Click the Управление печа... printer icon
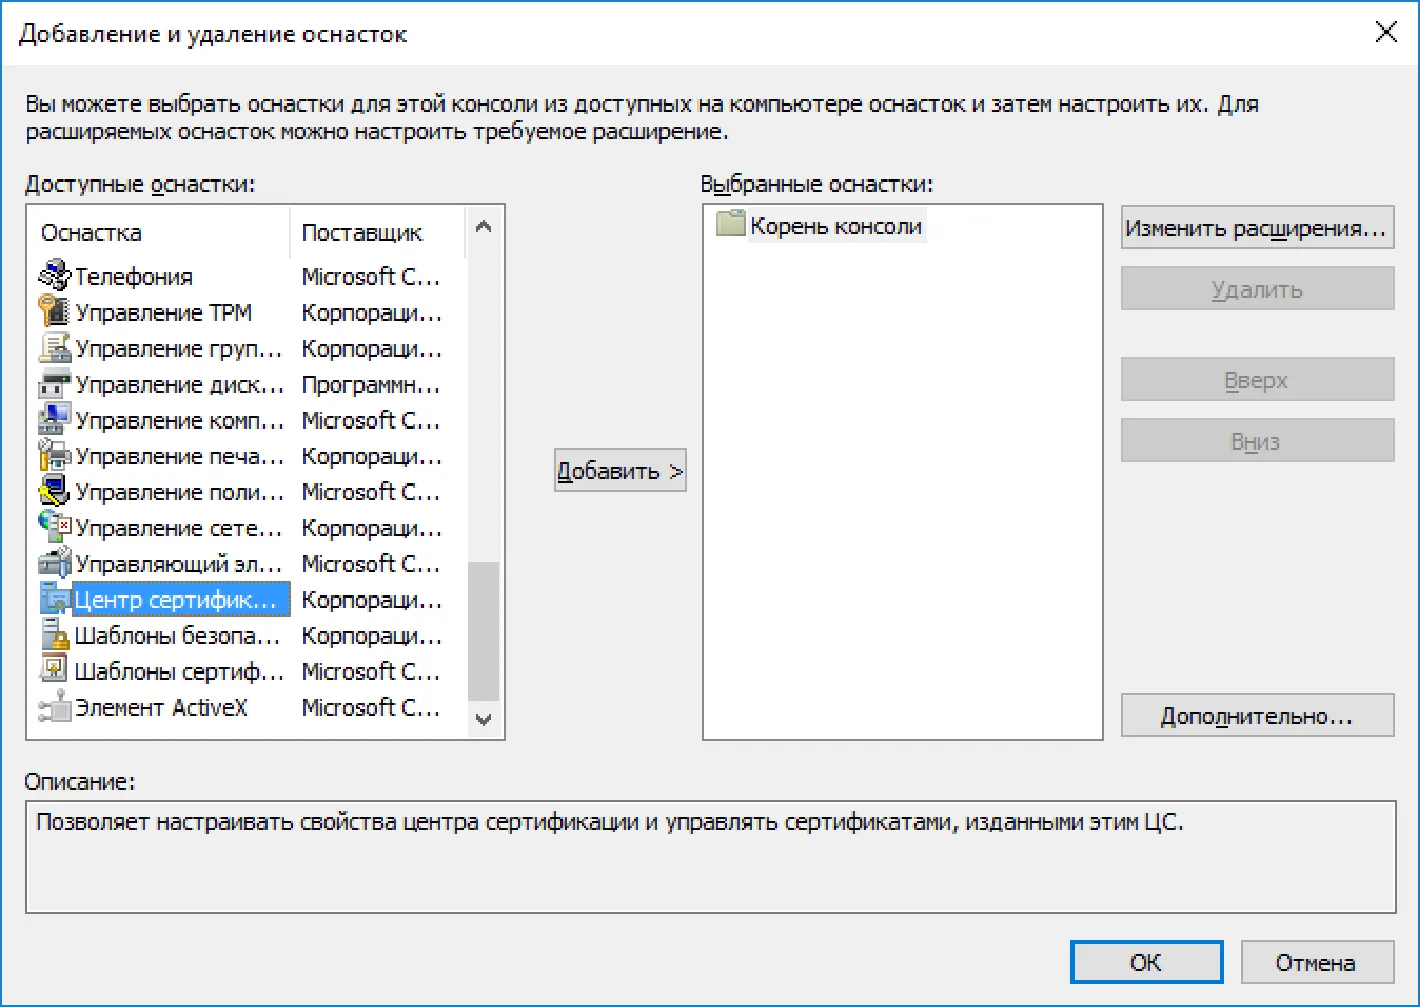This screenshot has width=1420, height=1007. 55,456
